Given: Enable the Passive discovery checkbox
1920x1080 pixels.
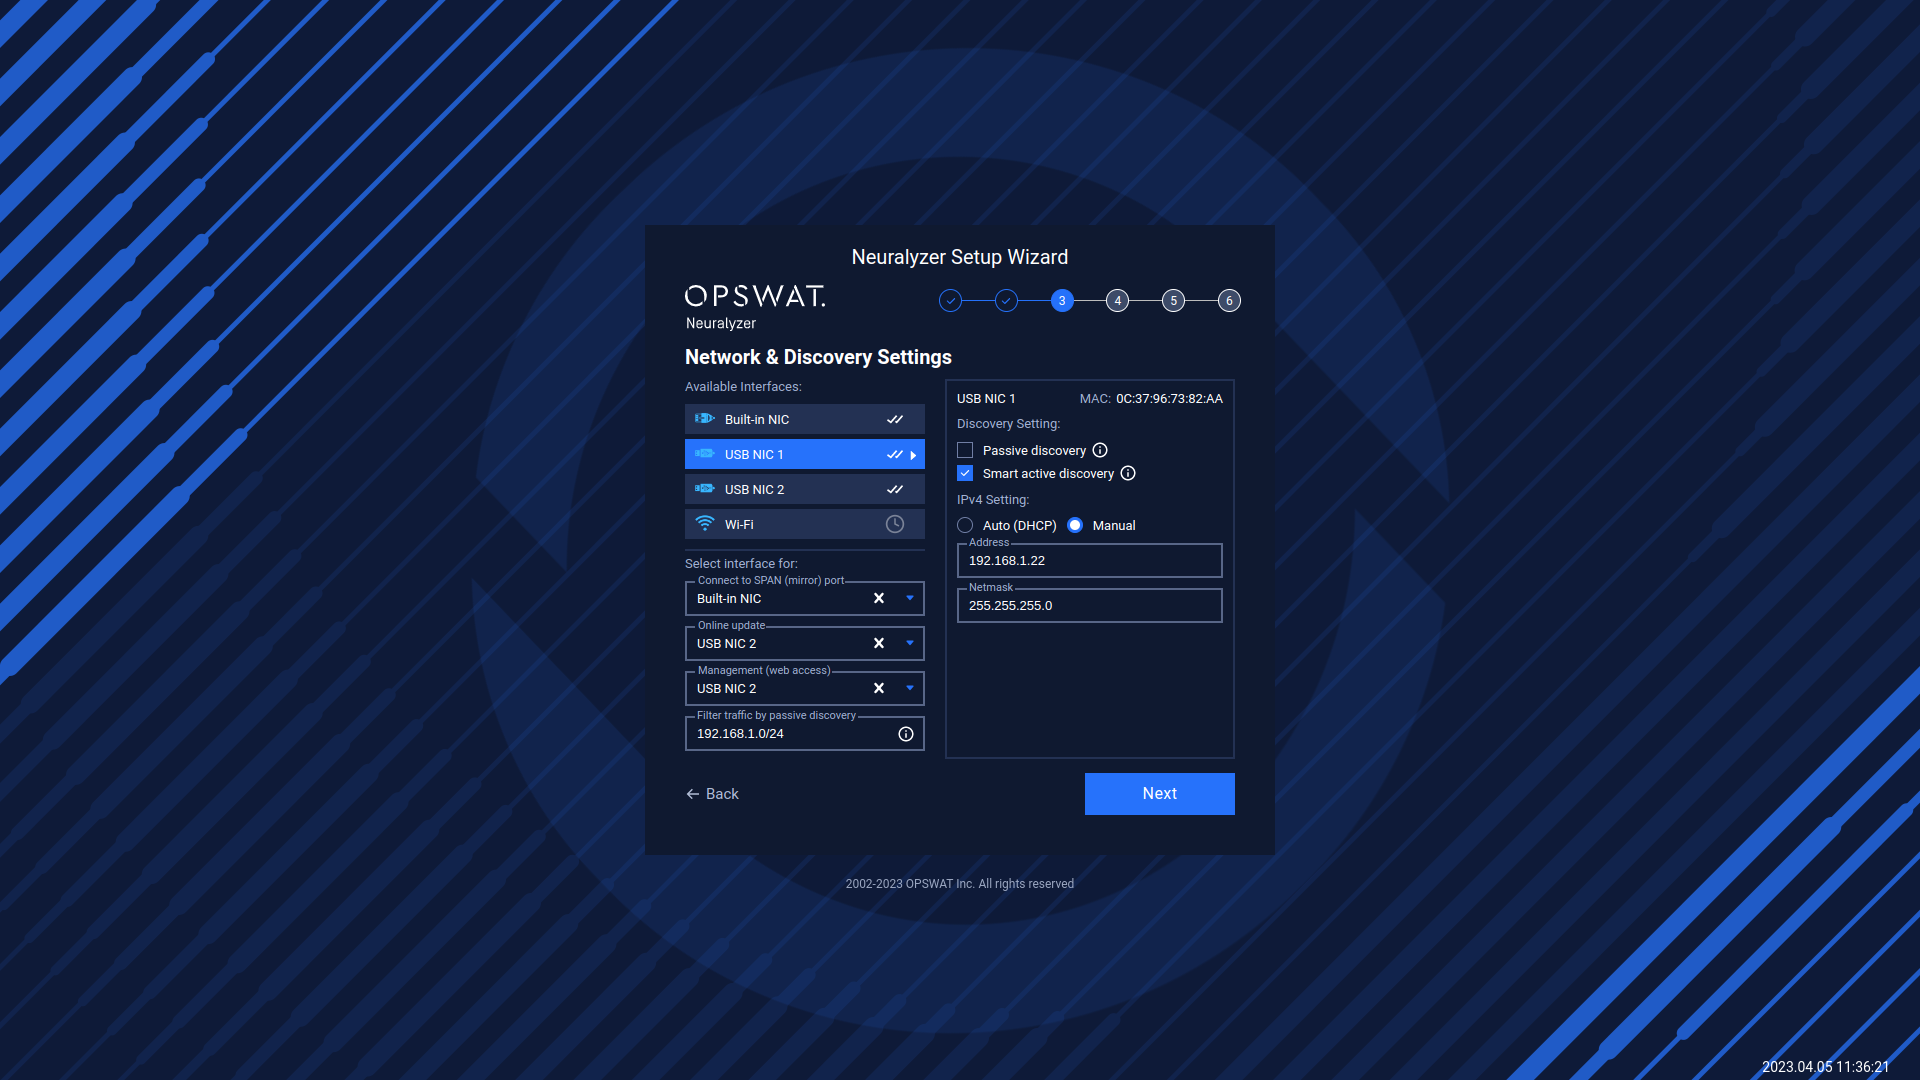Looking at the screenshot, I should 965,450.
